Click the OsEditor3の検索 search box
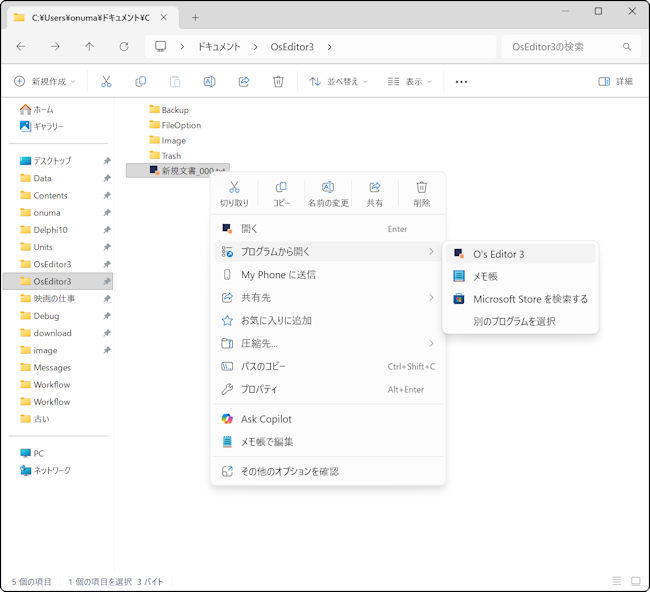Viewport: 650px width, 592px height. click(x=563, y=47)
